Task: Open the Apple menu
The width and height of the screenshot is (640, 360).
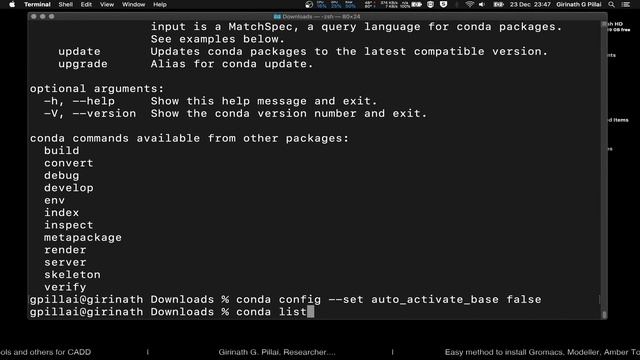Action: [x=12, y=4]
